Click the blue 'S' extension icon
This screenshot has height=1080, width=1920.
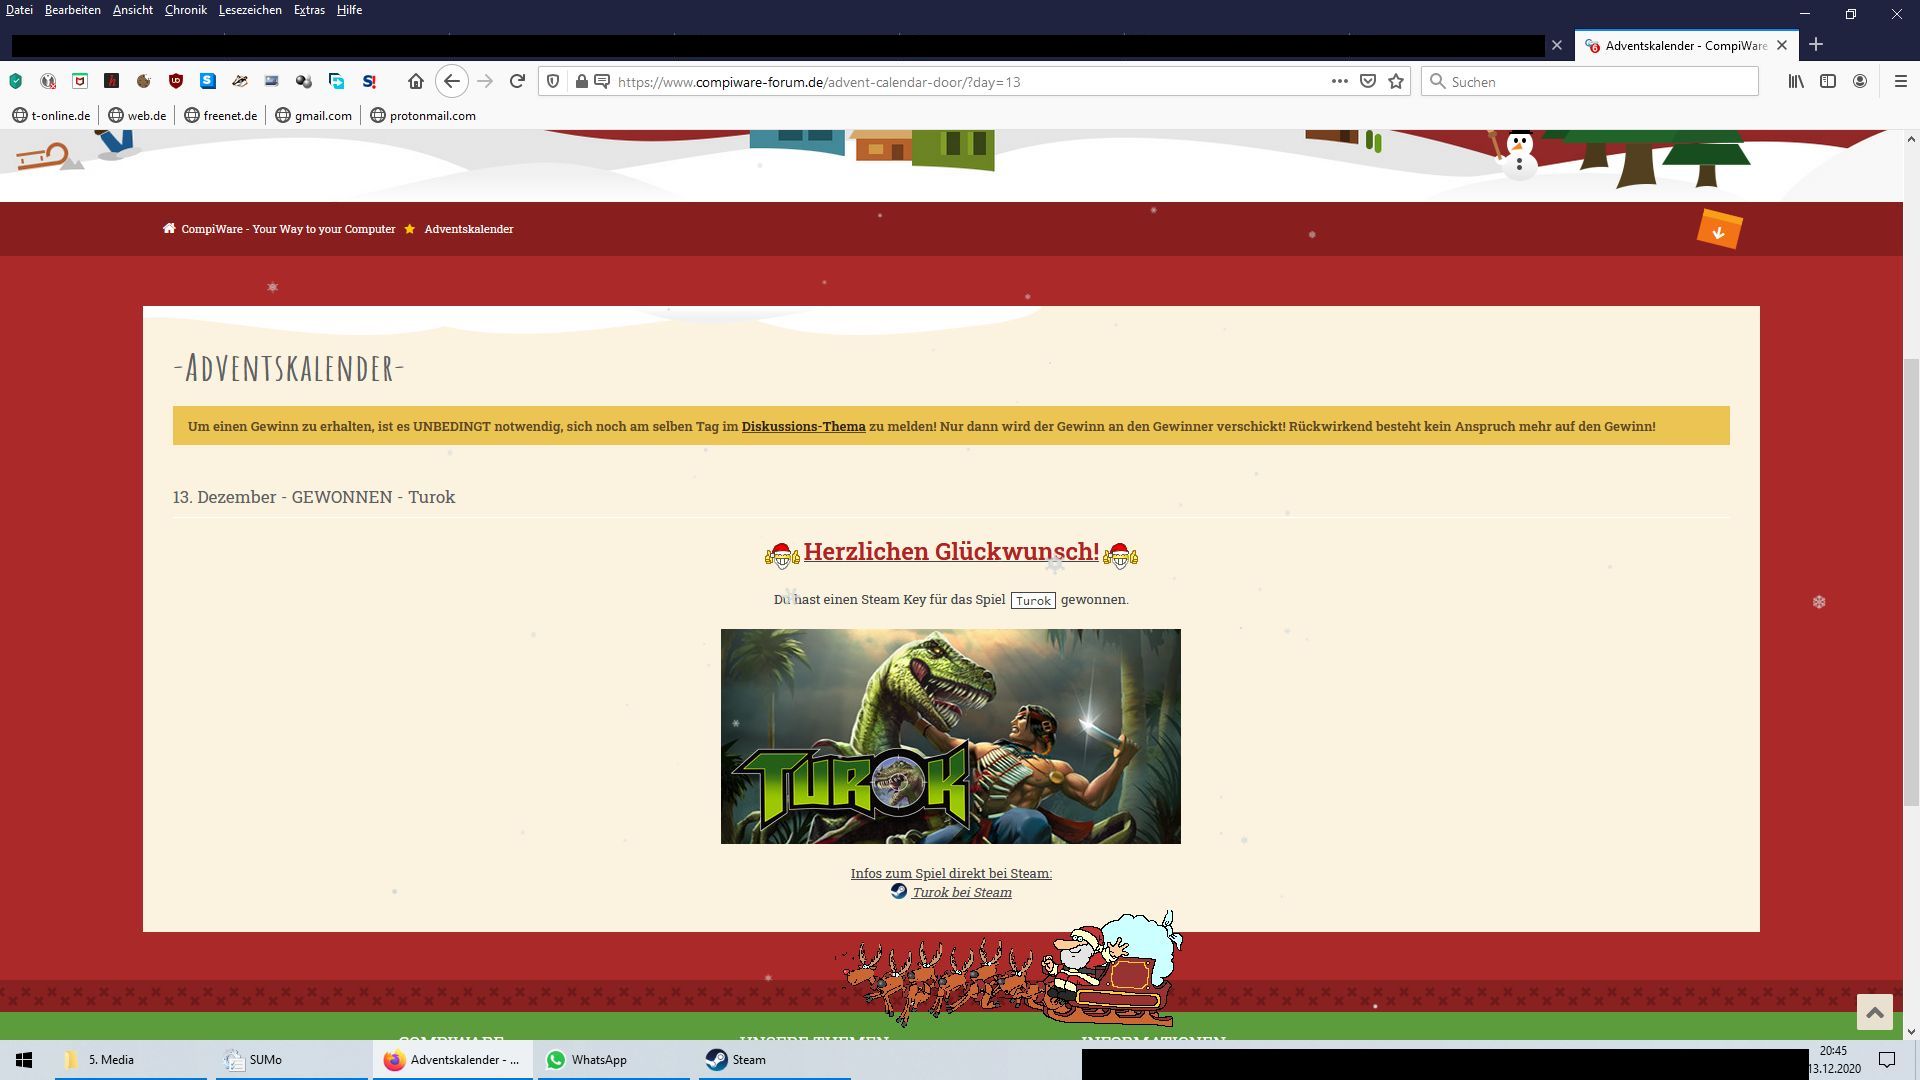(208, 81)
